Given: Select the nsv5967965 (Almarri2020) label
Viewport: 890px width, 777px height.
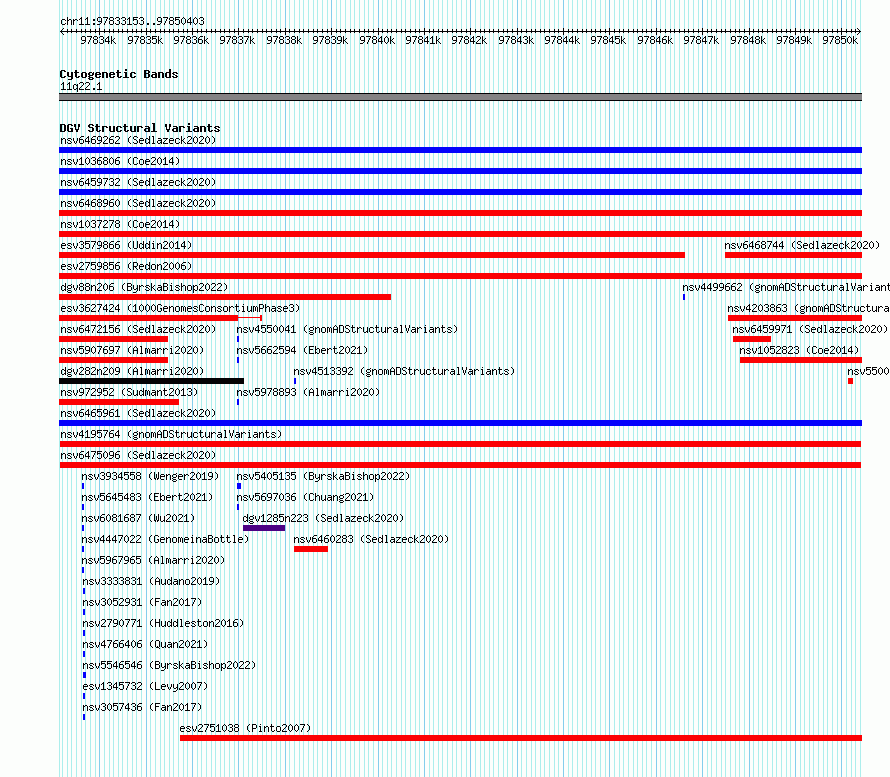Looking at the screenshot, I should (x=153, y=560).
